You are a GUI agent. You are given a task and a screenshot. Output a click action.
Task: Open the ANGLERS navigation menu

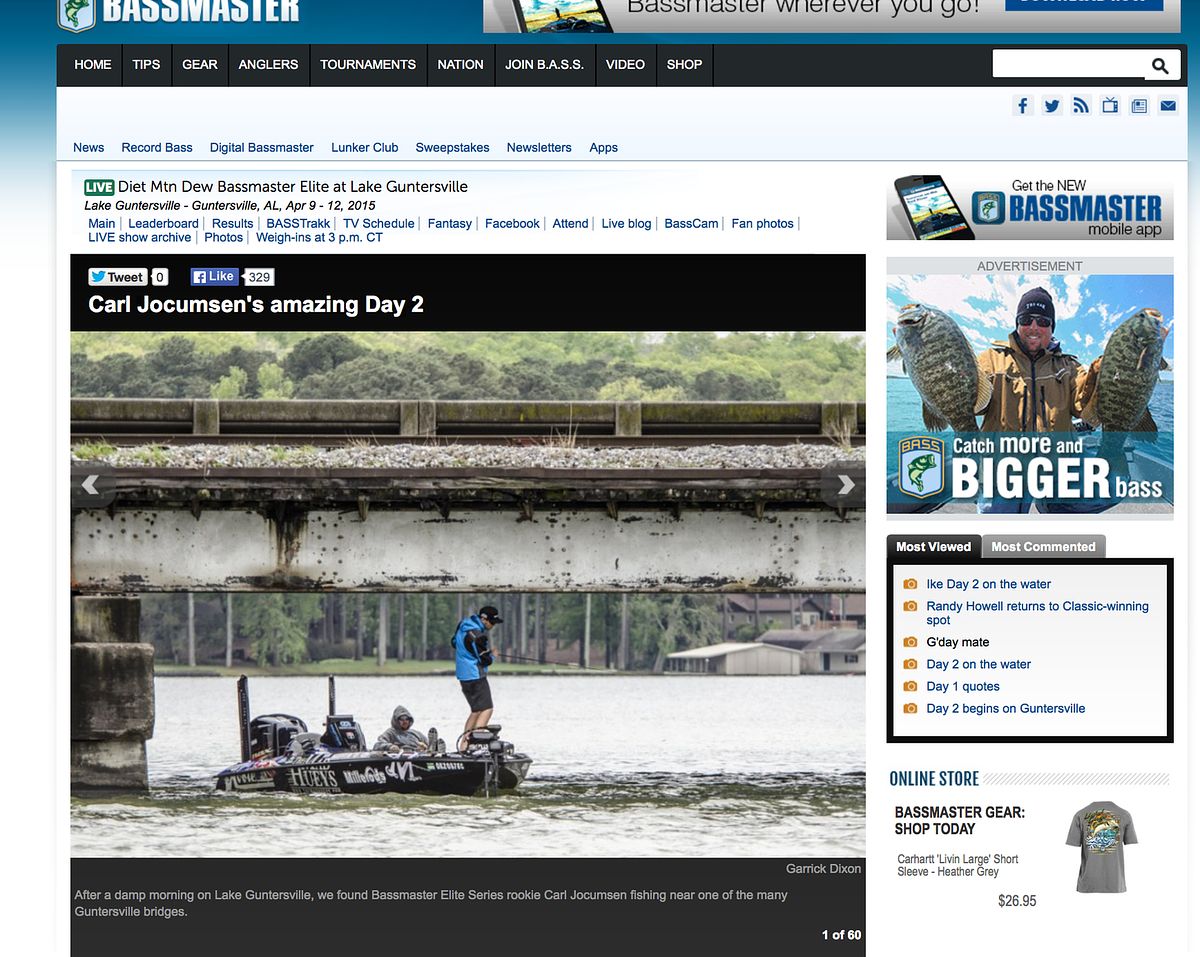pyautogui.click(x=268, y=65)
